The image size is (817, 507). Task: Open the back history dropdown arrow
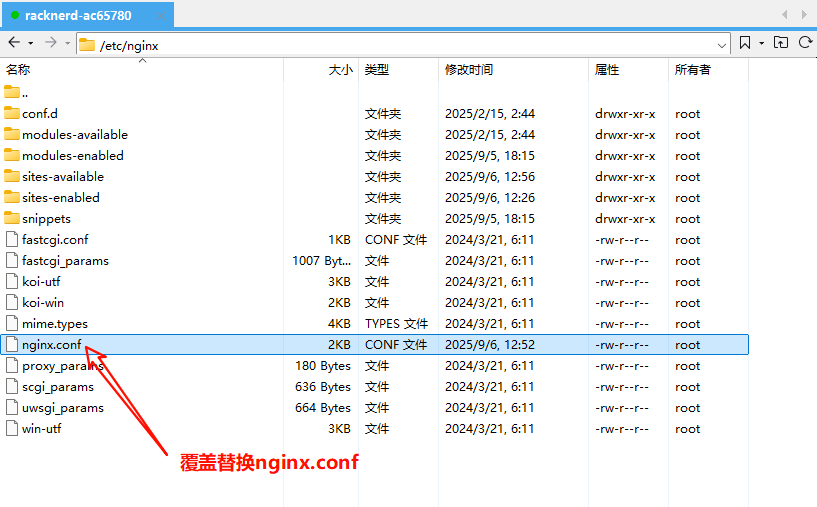click(30, 44)
